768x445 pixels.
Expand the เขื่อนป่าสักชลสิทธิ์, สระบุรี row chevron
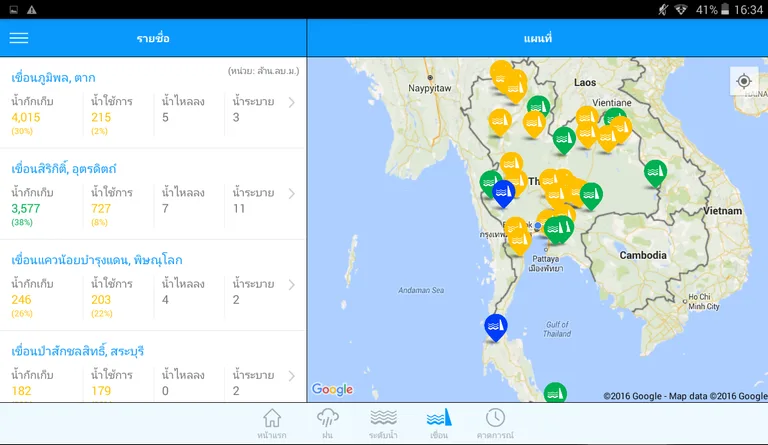[291, 375]
